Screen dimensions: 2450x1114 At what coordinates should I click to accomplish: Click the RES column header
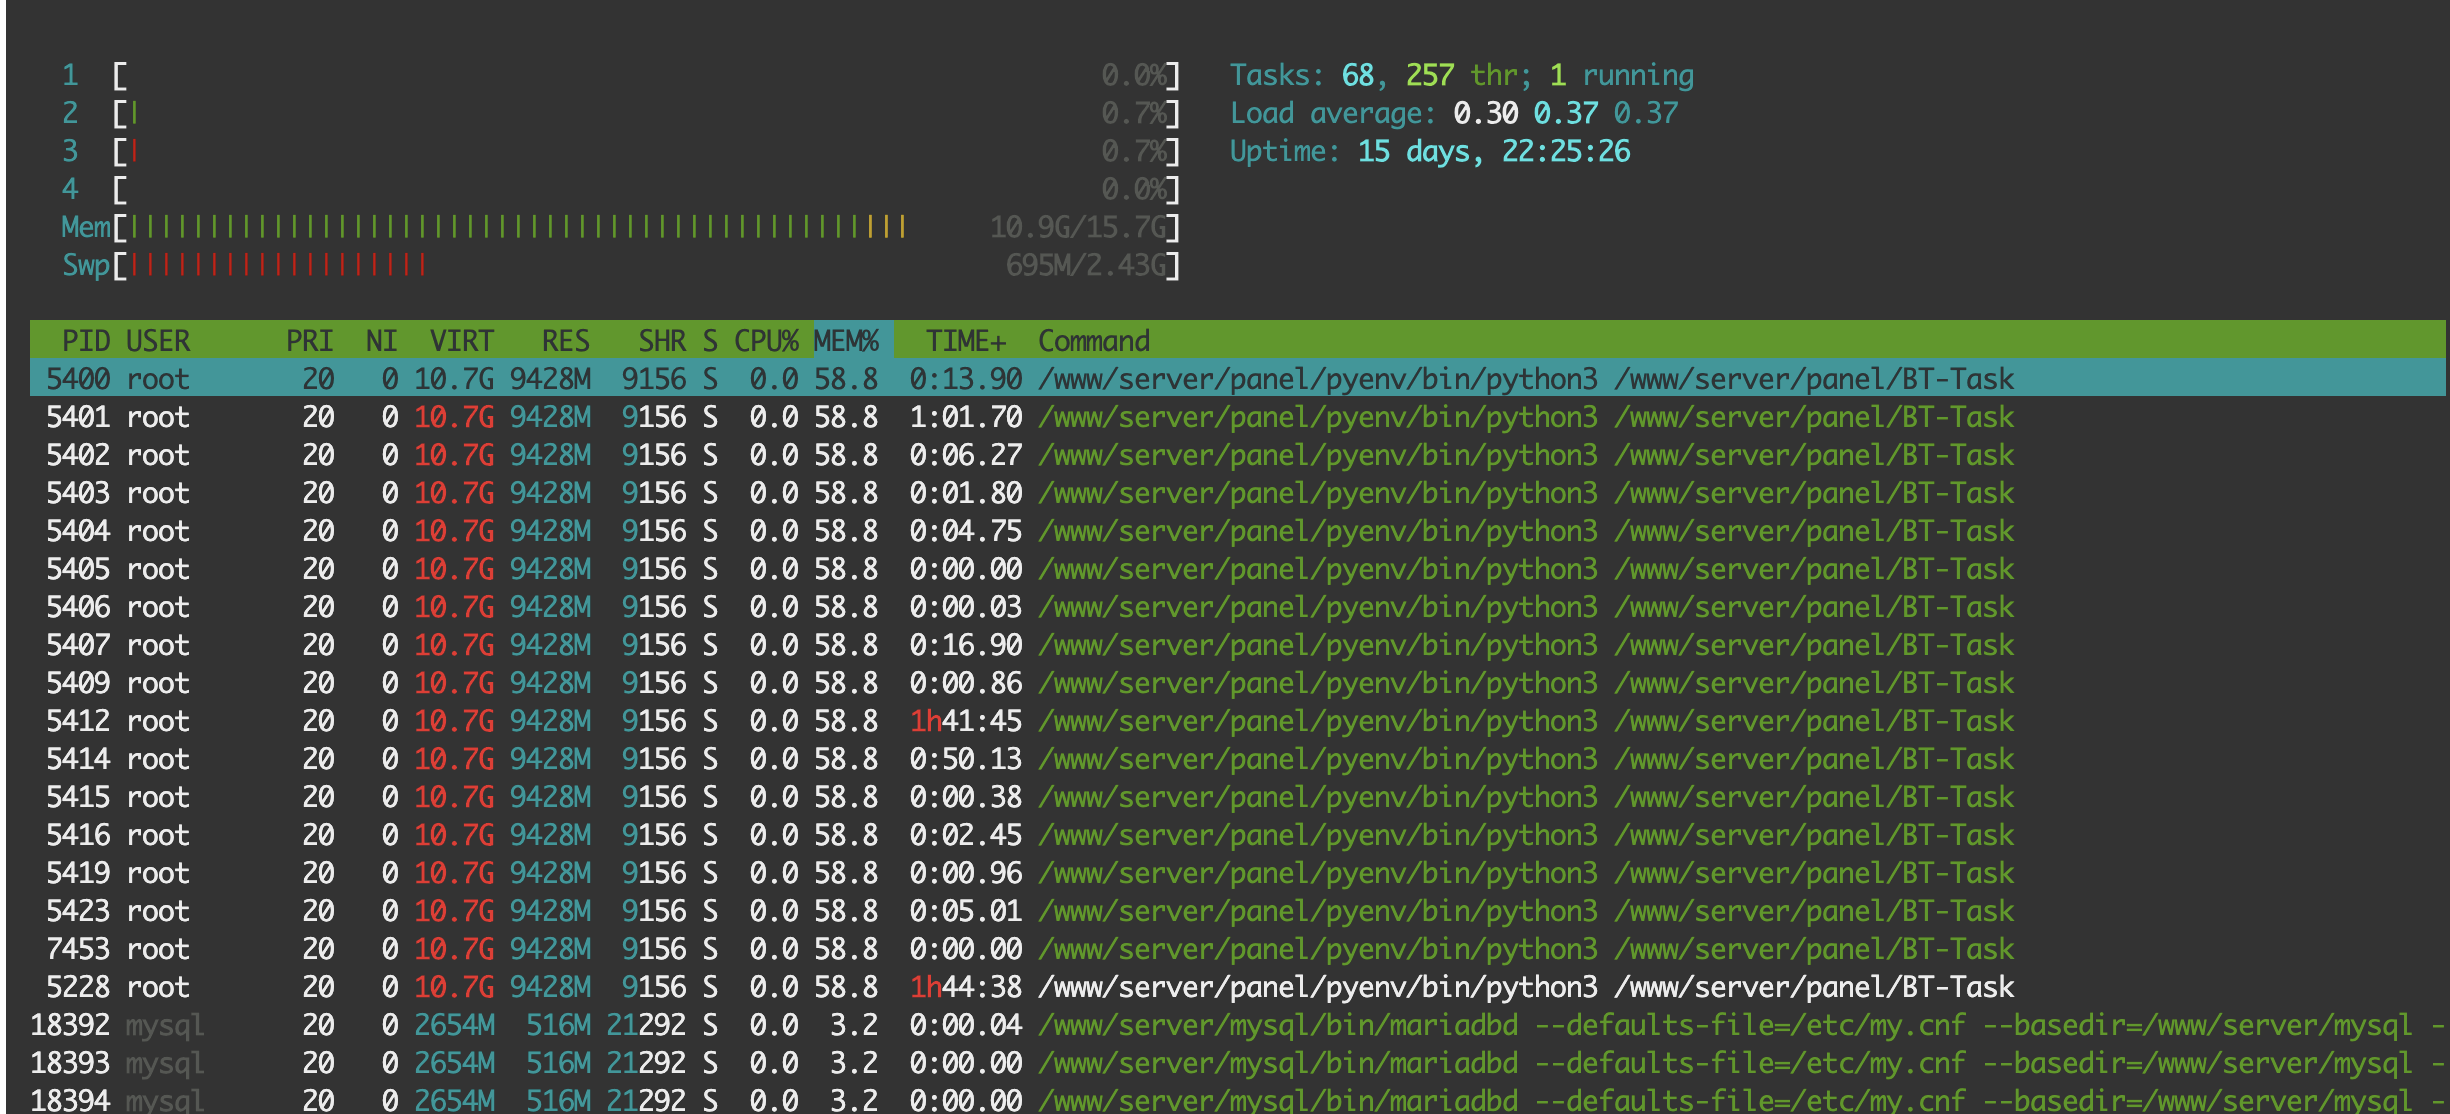pyautogui.click(x=565, y=341)
